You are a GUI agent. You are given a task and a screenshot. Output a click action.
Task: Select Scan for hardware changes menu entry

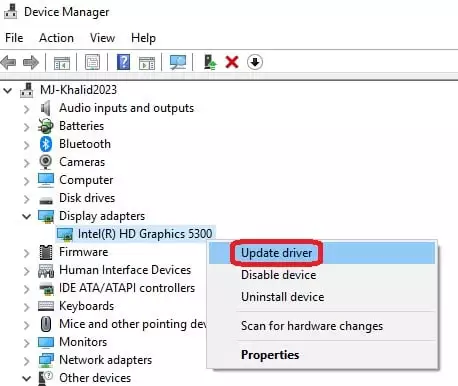[x=322, y=326]
